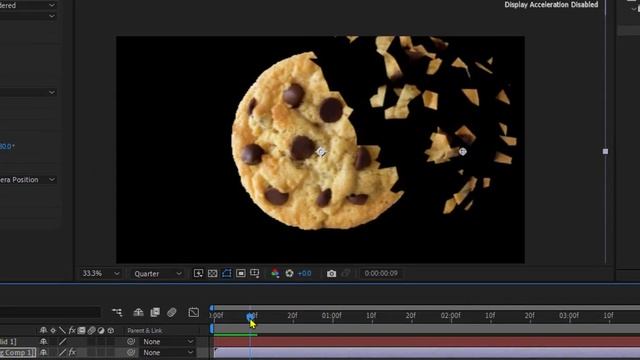
Task: Click the timeline layer search field
Action: pyautogui.click(x=50, y=313)
